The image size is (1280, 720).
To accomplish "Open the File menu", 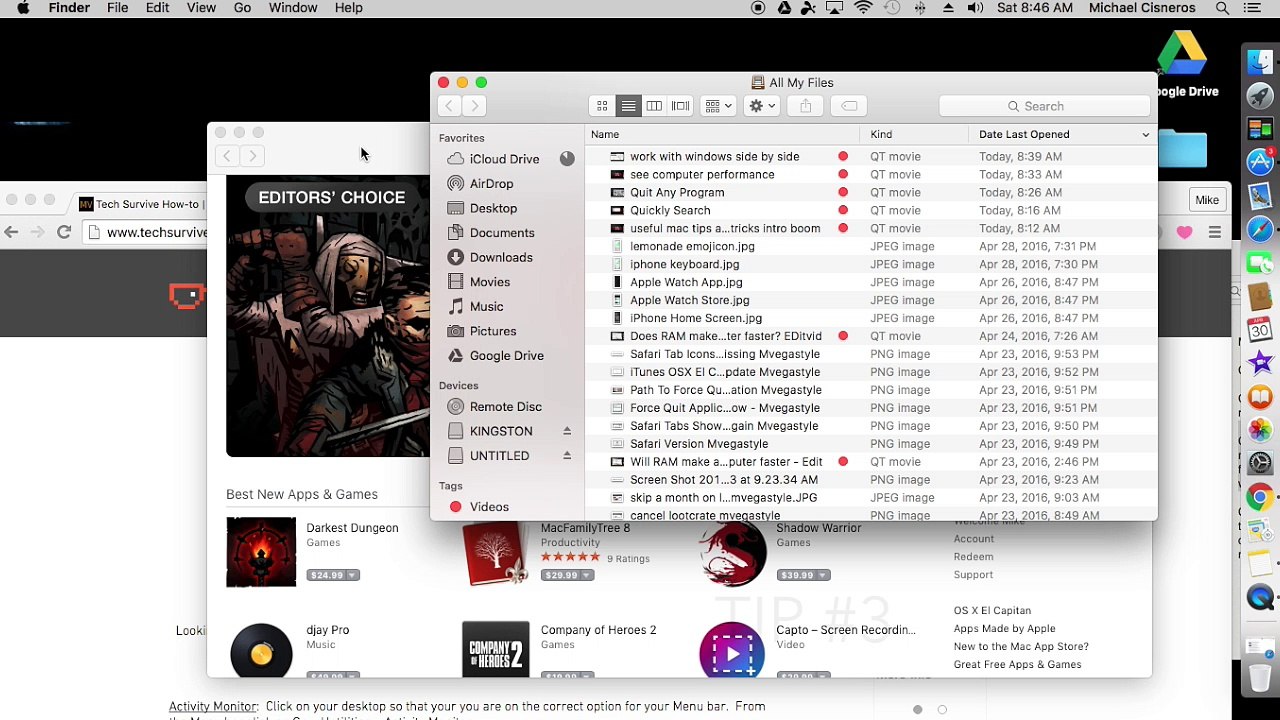I will (x=117, y=8).
